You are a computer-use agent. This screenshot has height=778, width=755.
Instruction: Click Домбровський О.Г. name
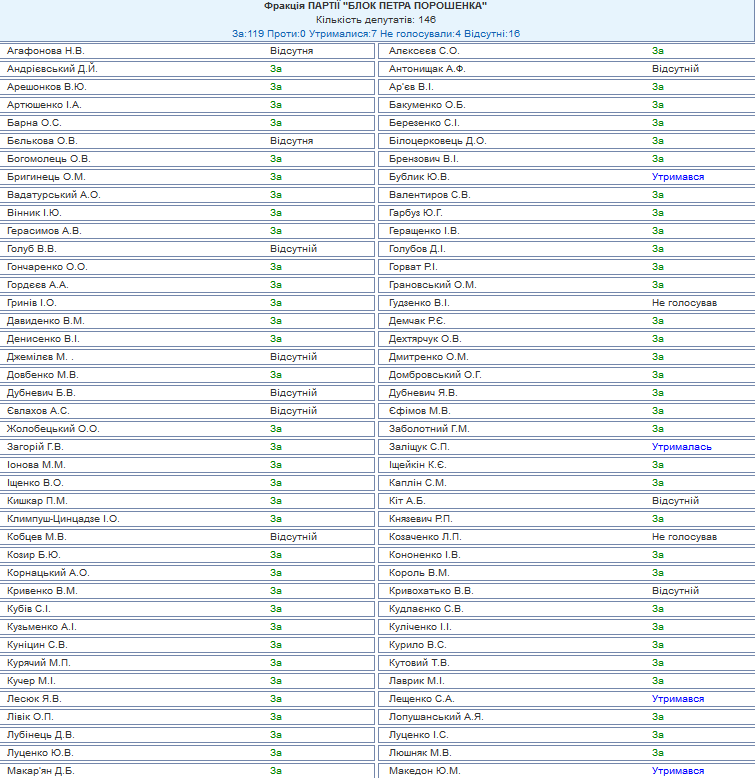pos(435,375)
